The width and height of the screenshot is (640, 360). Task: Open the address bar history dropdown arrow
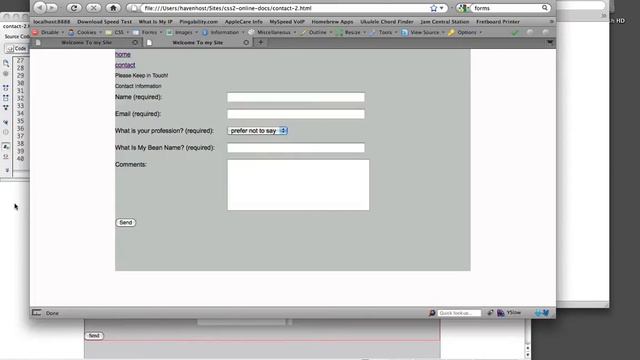pos(442,8)
